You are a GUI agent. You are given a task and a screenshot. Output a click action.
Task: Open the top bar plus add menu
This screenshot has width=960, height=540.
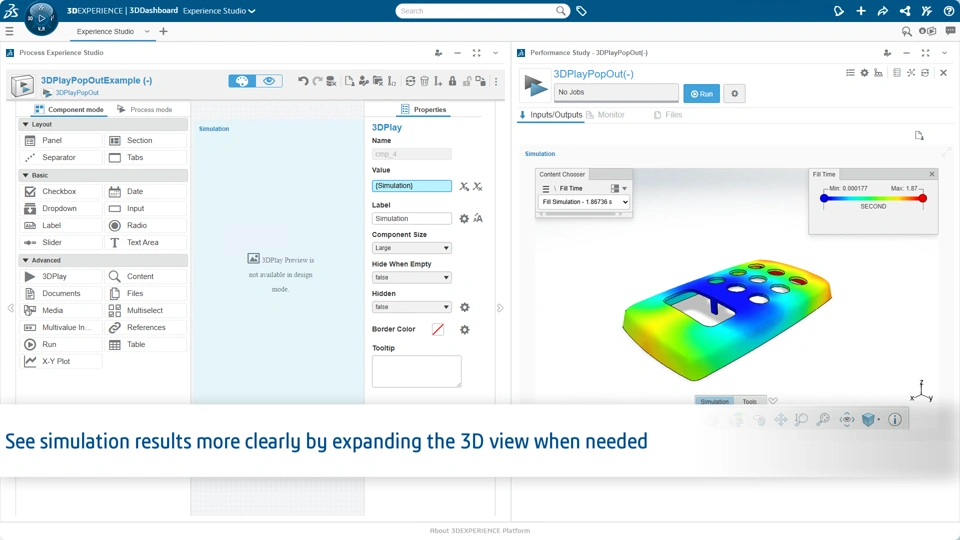pos(861,11)
